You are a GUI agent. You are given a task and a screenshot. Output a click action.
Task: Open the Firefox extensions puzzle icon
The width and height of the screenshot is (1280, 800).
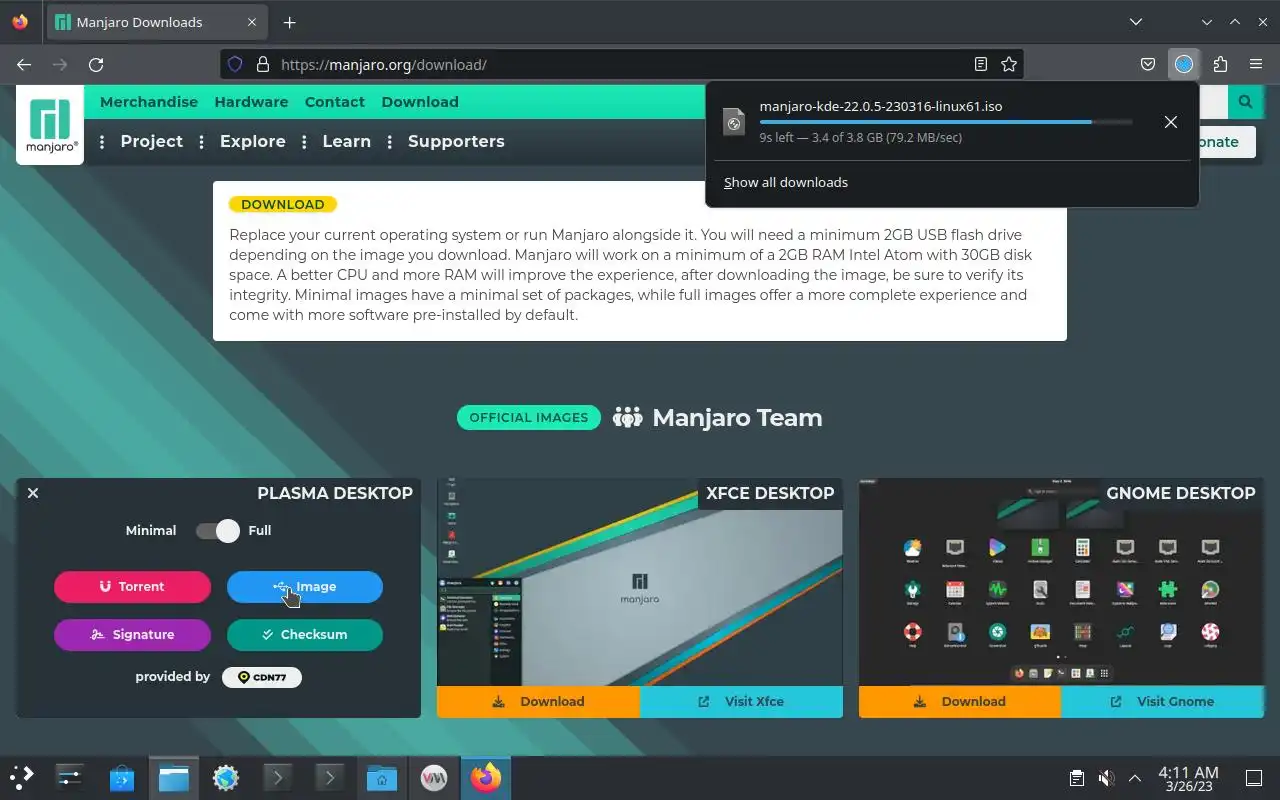[1220, 64]
